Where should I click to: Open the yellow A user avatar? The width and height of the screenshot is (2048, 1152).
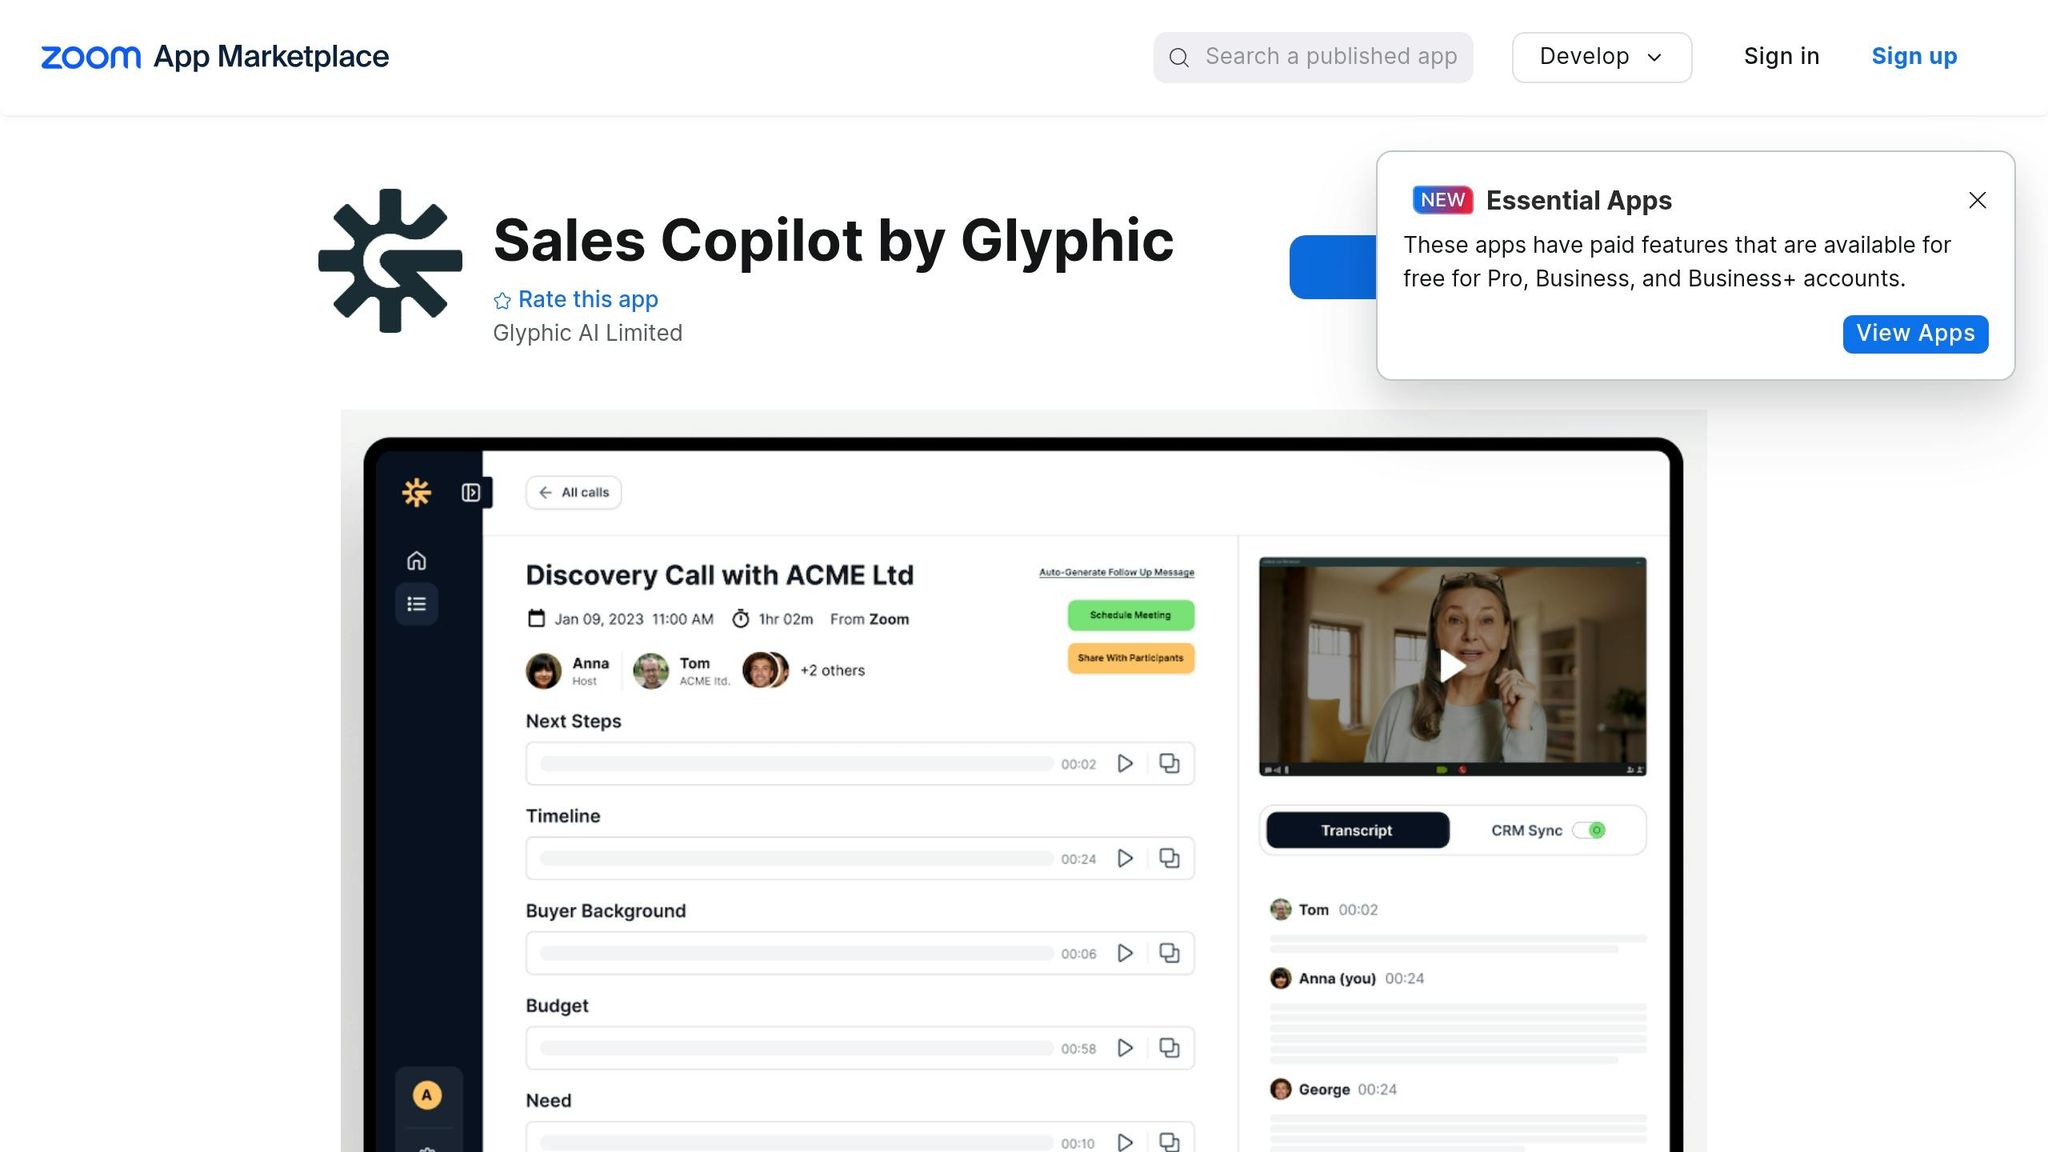coord(427,1095)
